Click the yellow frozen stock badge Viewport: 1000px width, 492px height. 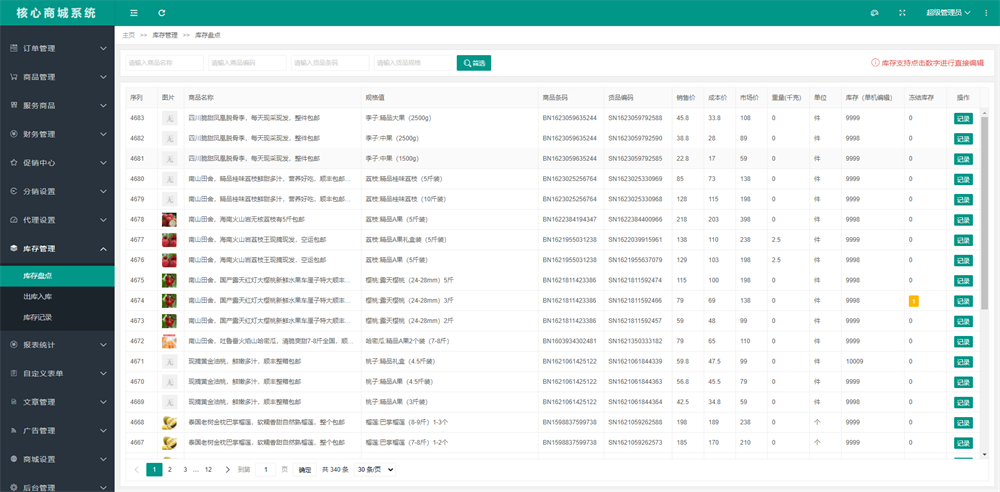click(x=913, y=300)
